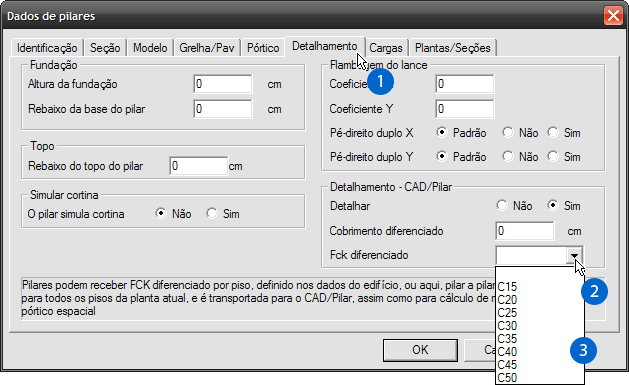Select C45 from the dropdown list
This screenshot has width=629, height=385.
coord(540,365)
